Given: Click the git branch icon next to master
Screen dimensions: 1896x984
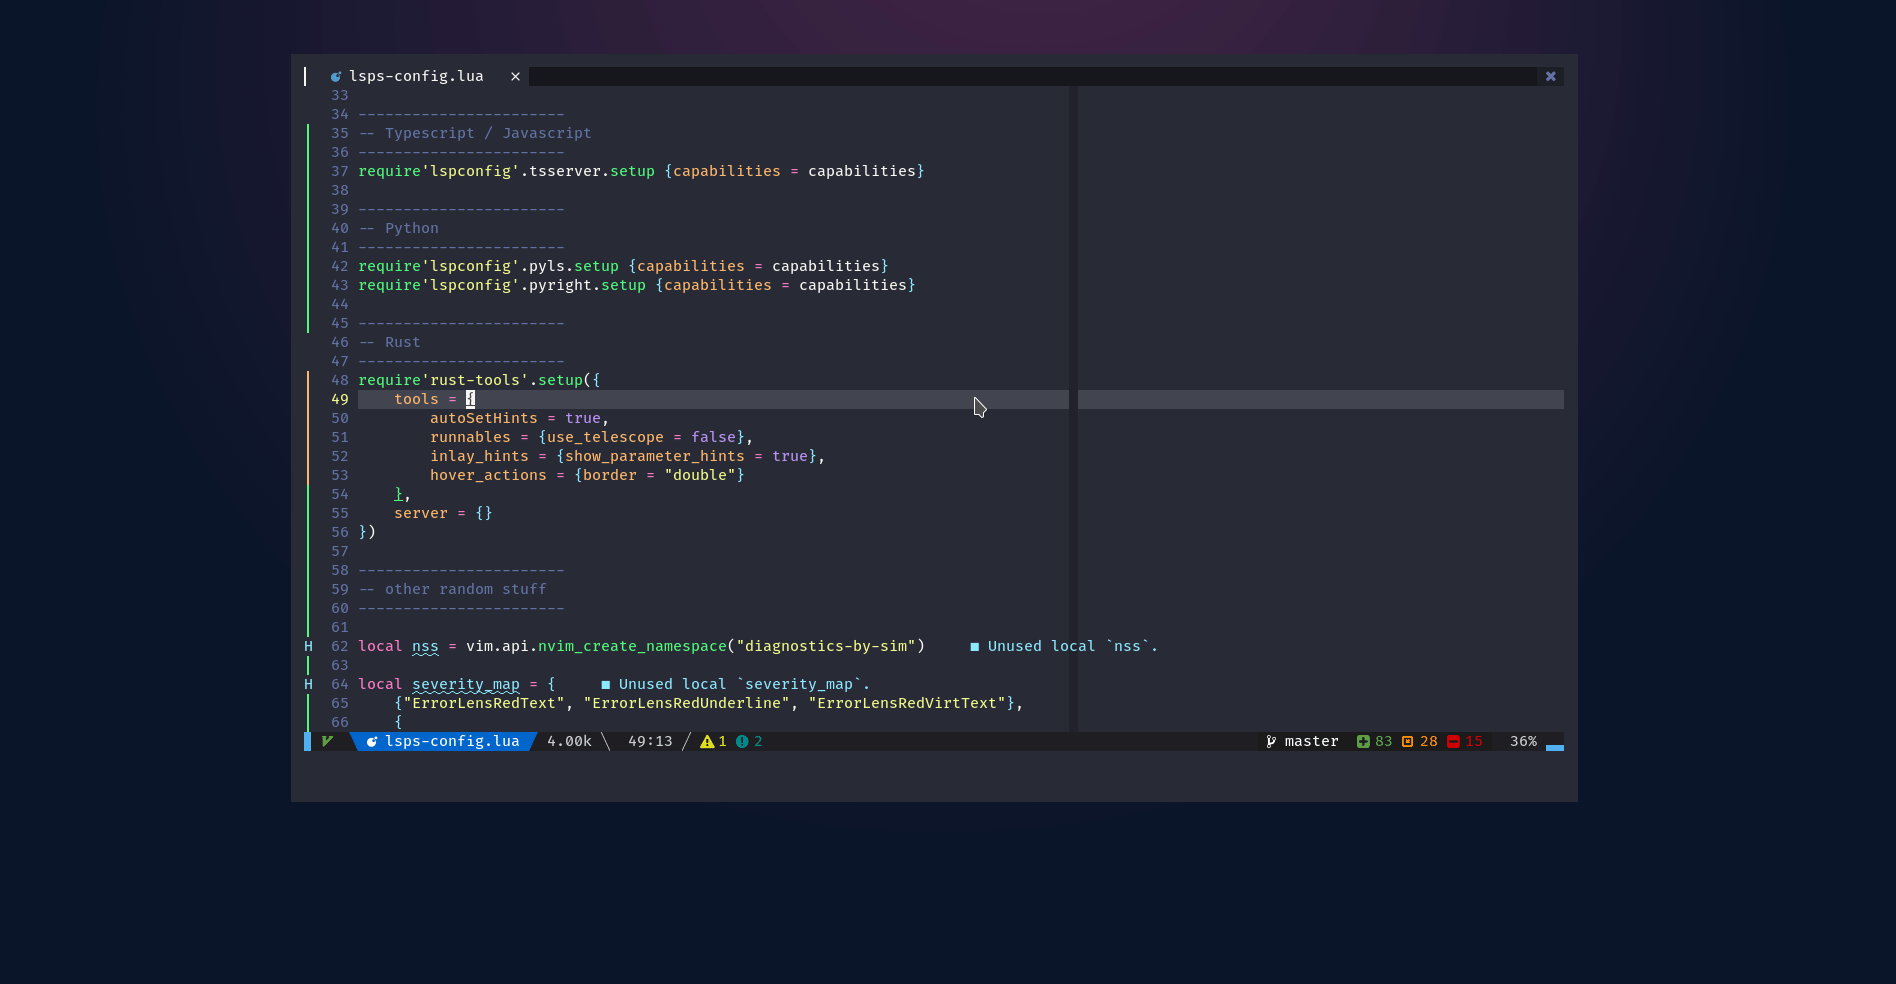Looking at the screenshot, I should coord(1269,741).
